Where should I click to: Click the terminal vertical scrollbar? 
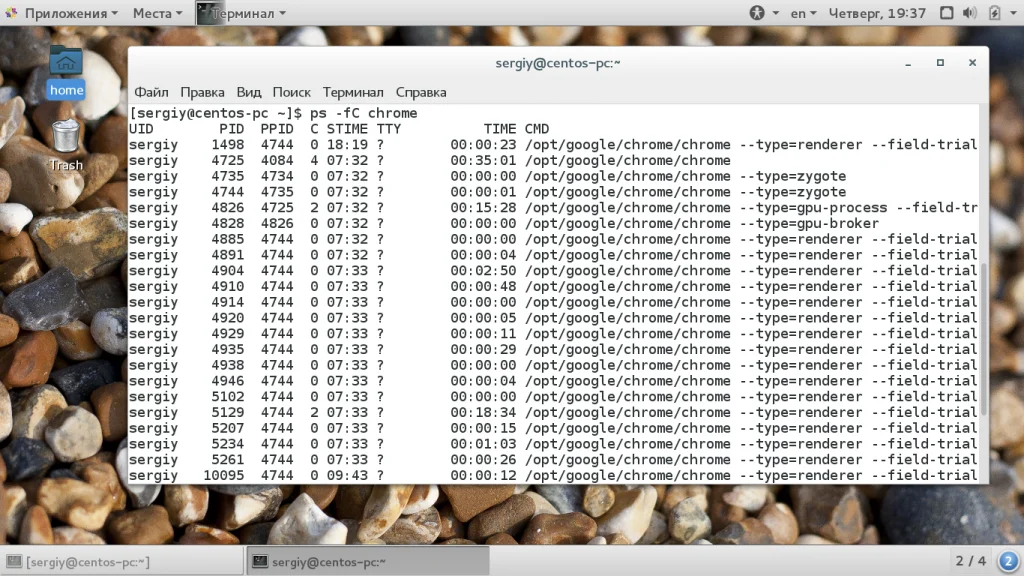point(983,340)
